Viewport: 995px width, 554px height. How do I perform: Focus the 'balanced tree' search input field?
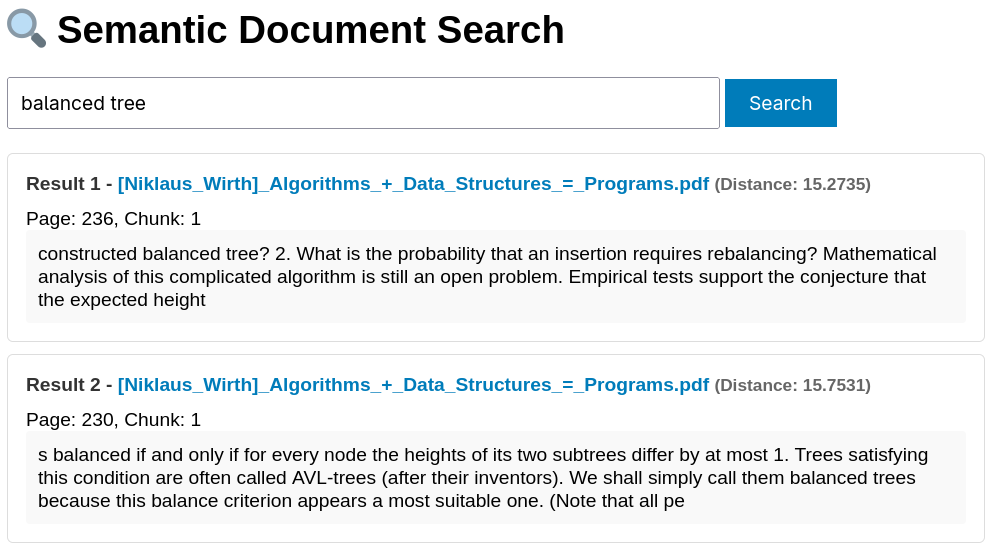coord(363,103)
